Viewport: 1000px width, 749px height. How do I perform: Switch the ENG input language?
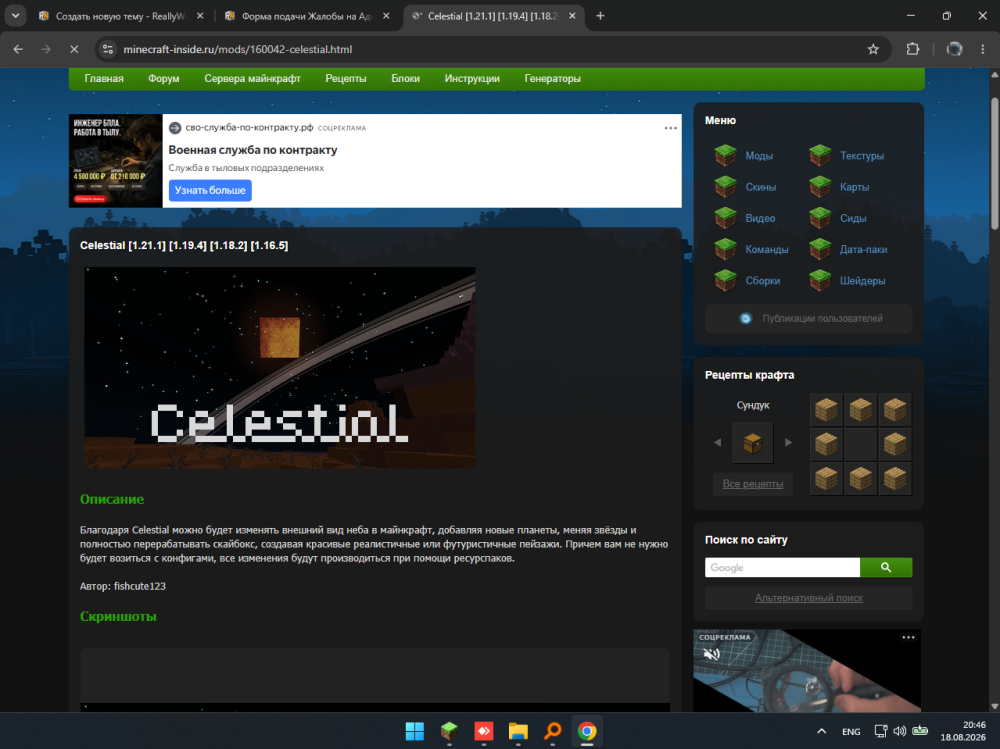[851, 731]
